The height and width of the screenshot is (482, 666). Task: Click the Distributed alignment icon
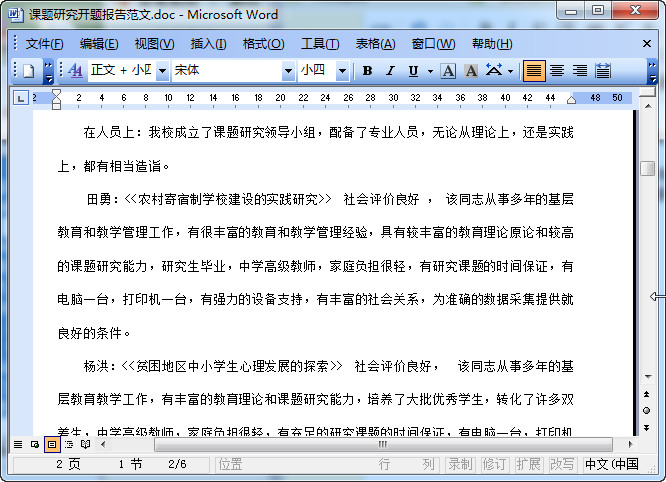602,70
